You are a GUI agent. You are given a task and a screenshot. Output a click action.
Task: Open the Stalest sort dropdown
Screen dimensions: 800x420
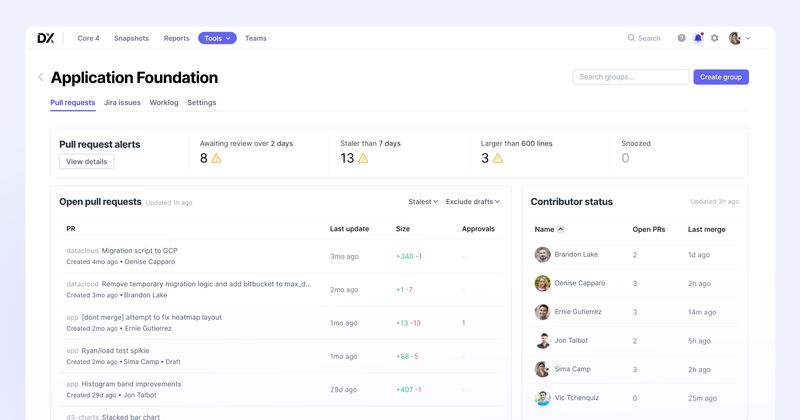coord(423,201)
